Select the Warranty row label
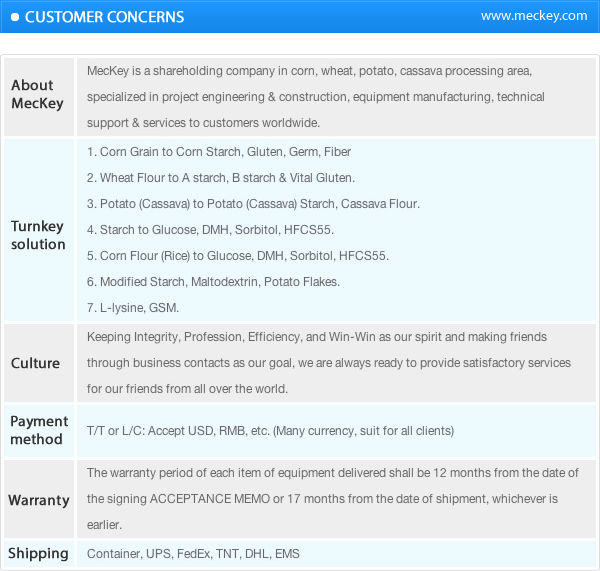The width and height of the screenshot is (600, 571). coord(38,499)
